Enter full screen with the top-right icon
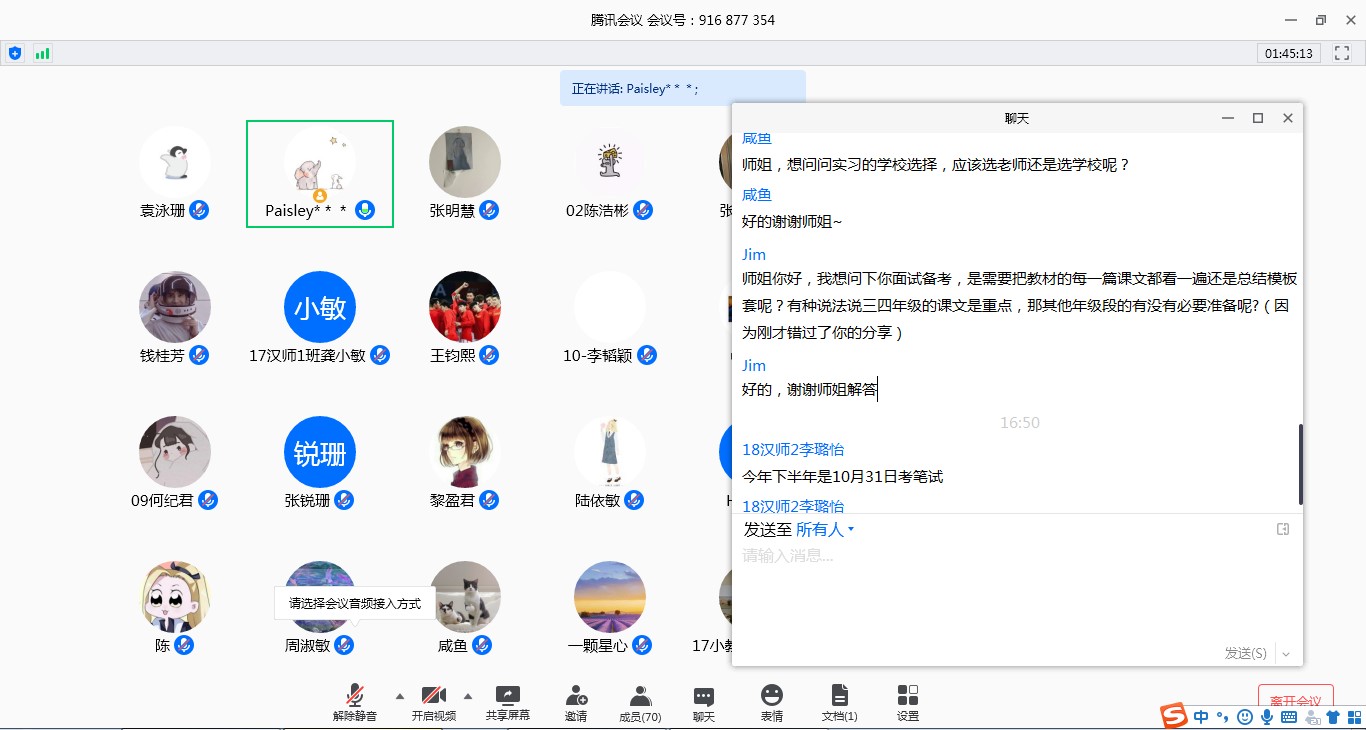The image size is (1366, 730). [1342, 53]
